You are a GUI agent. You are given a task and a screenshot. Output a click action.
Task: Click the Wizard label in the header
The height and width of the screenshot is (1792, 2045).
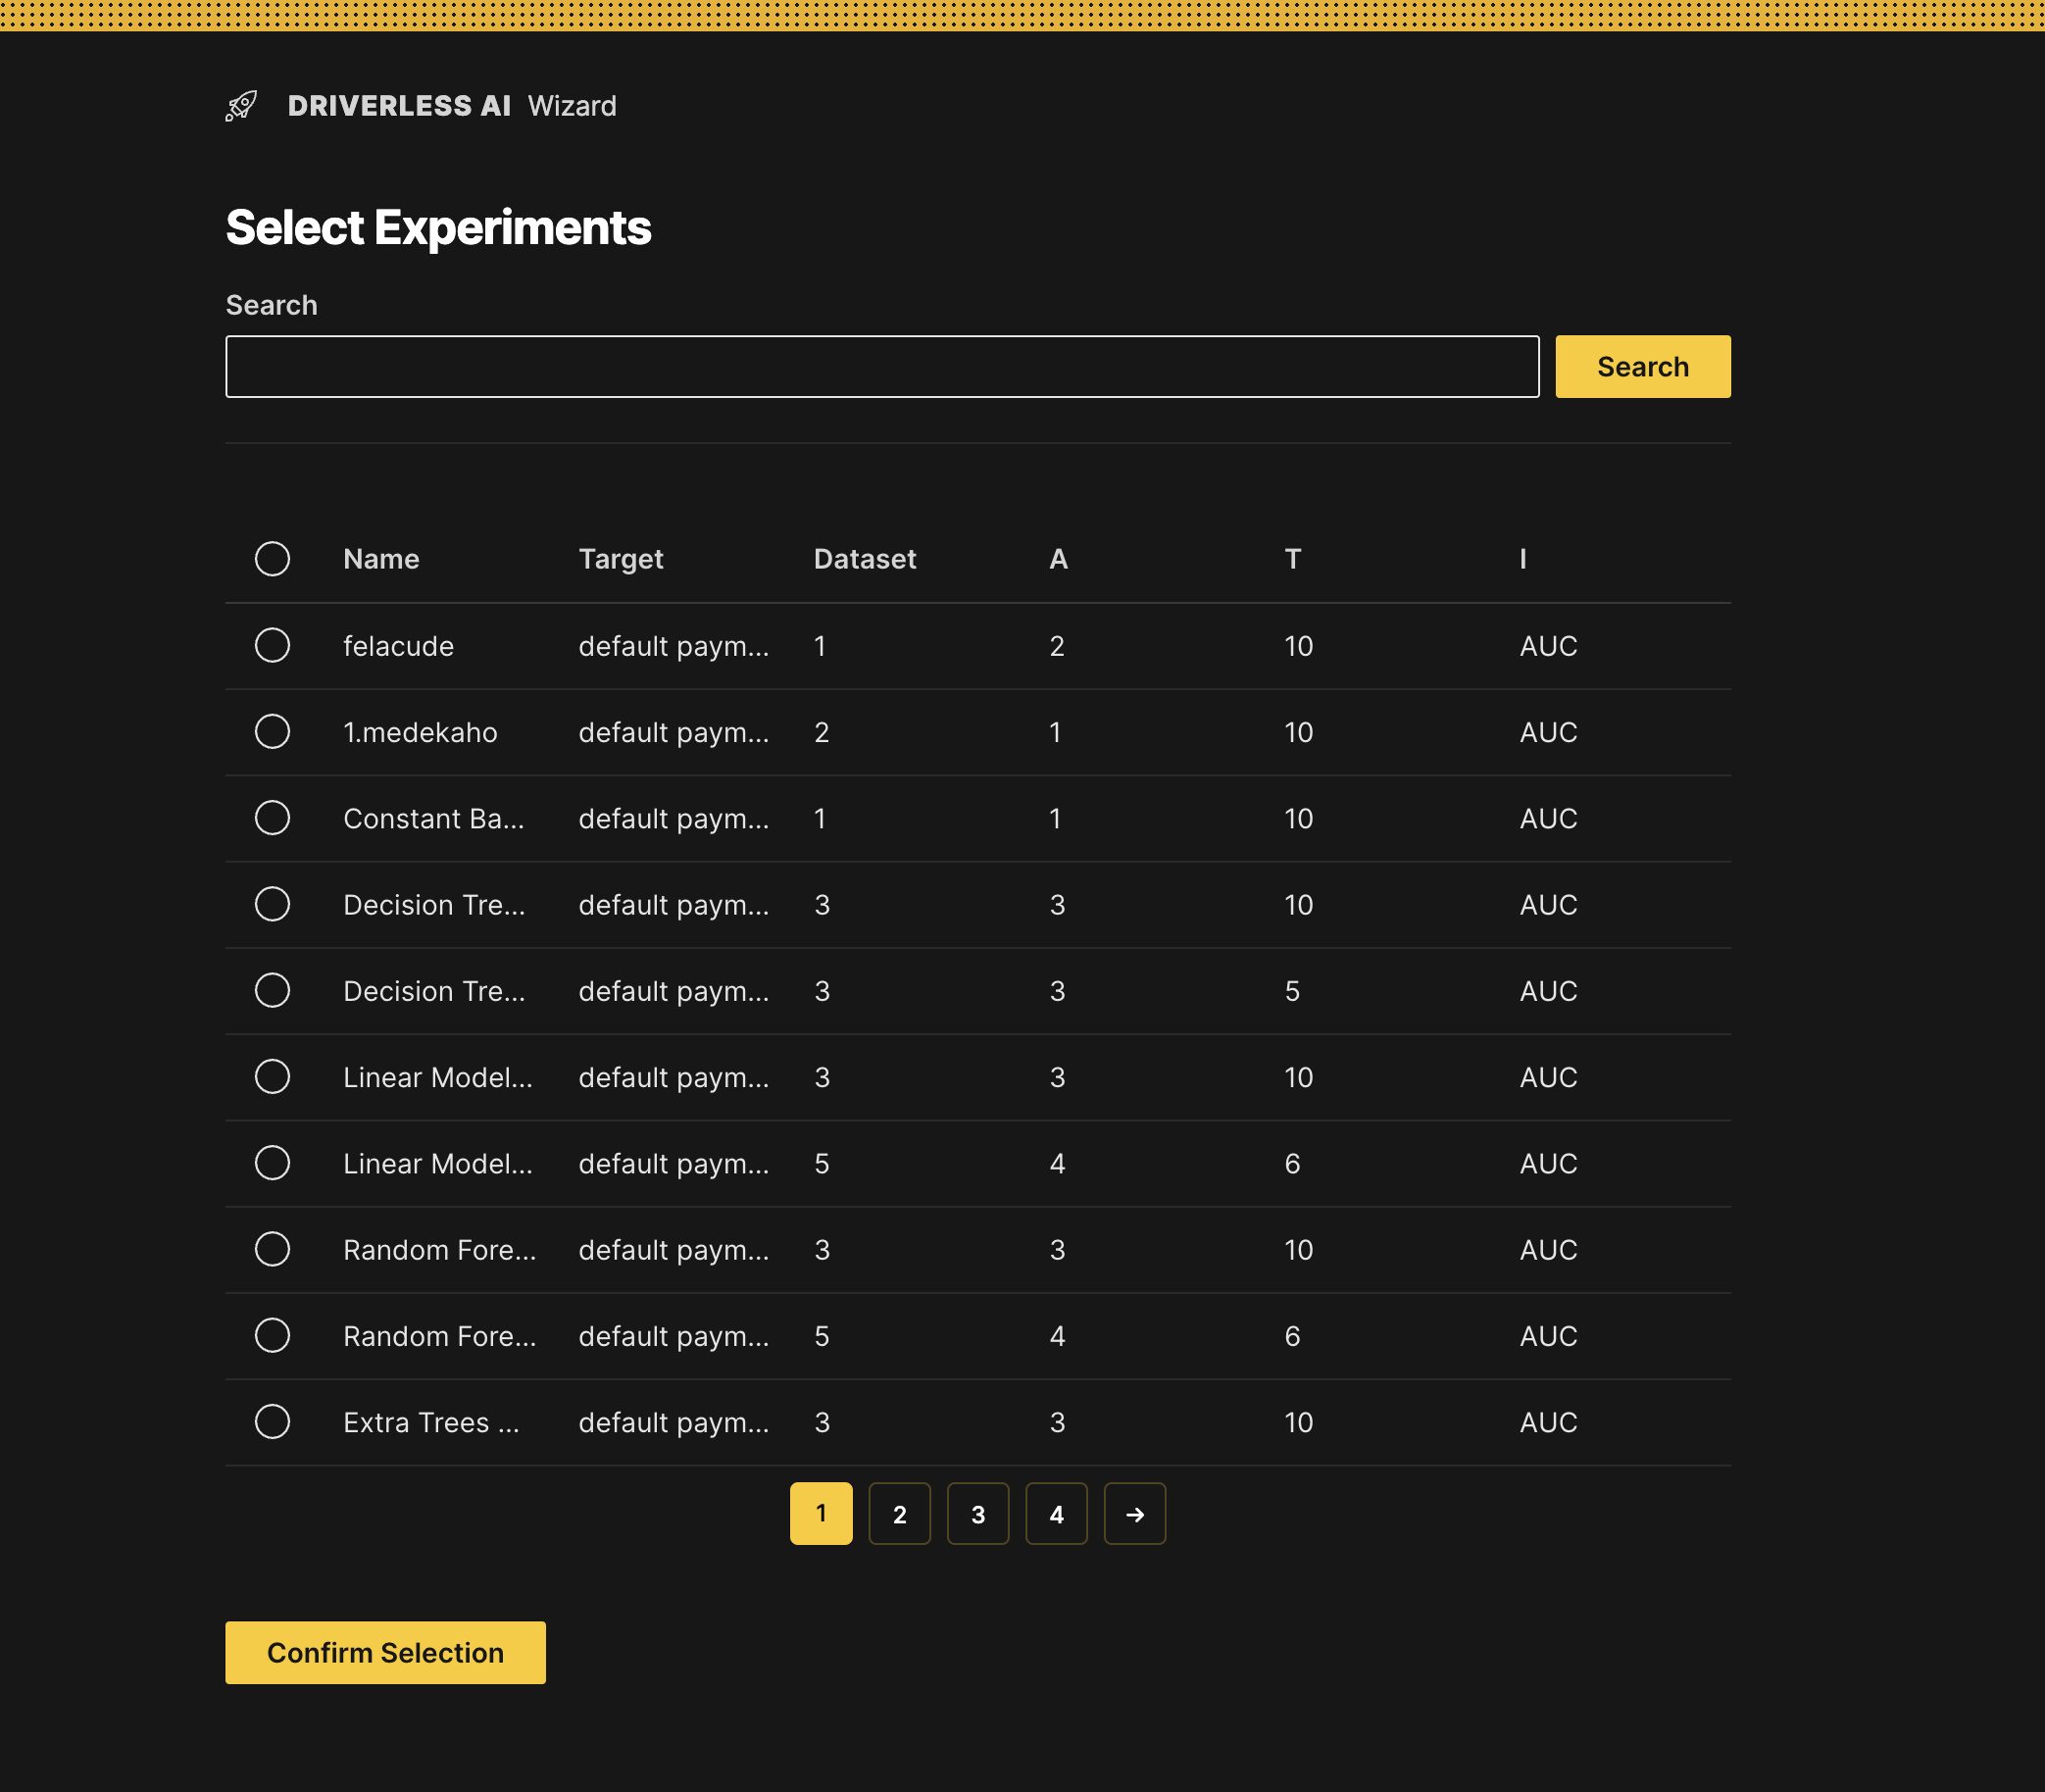(572, 105)
